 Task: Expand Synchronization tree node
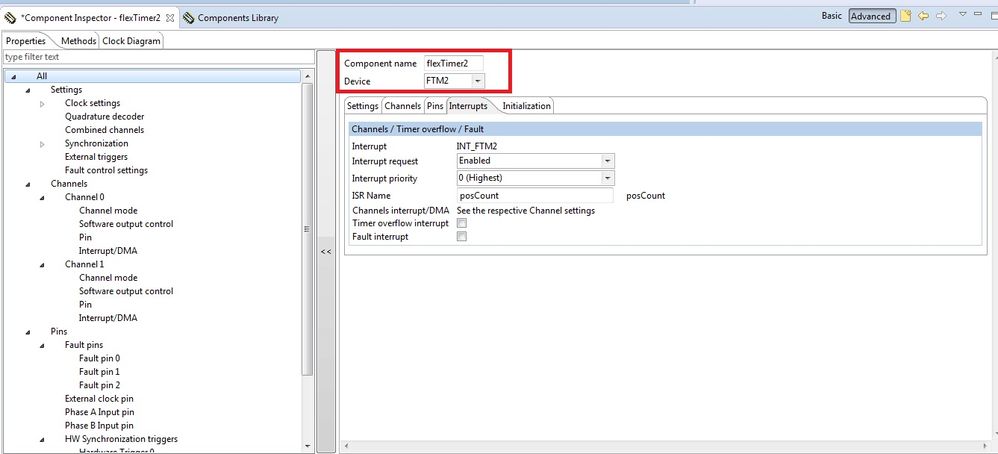pos(42,144)
